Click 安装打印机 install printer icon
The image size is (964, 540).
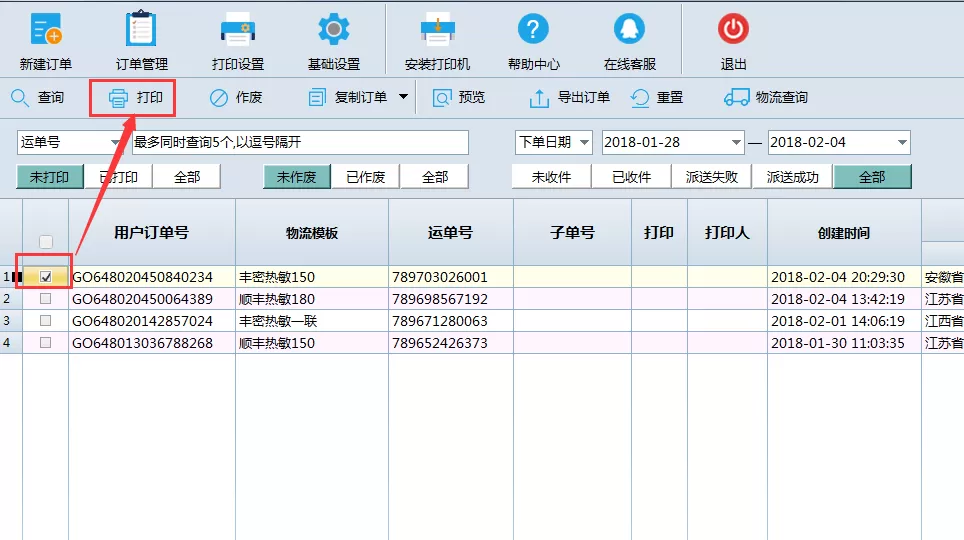(437, 31)
